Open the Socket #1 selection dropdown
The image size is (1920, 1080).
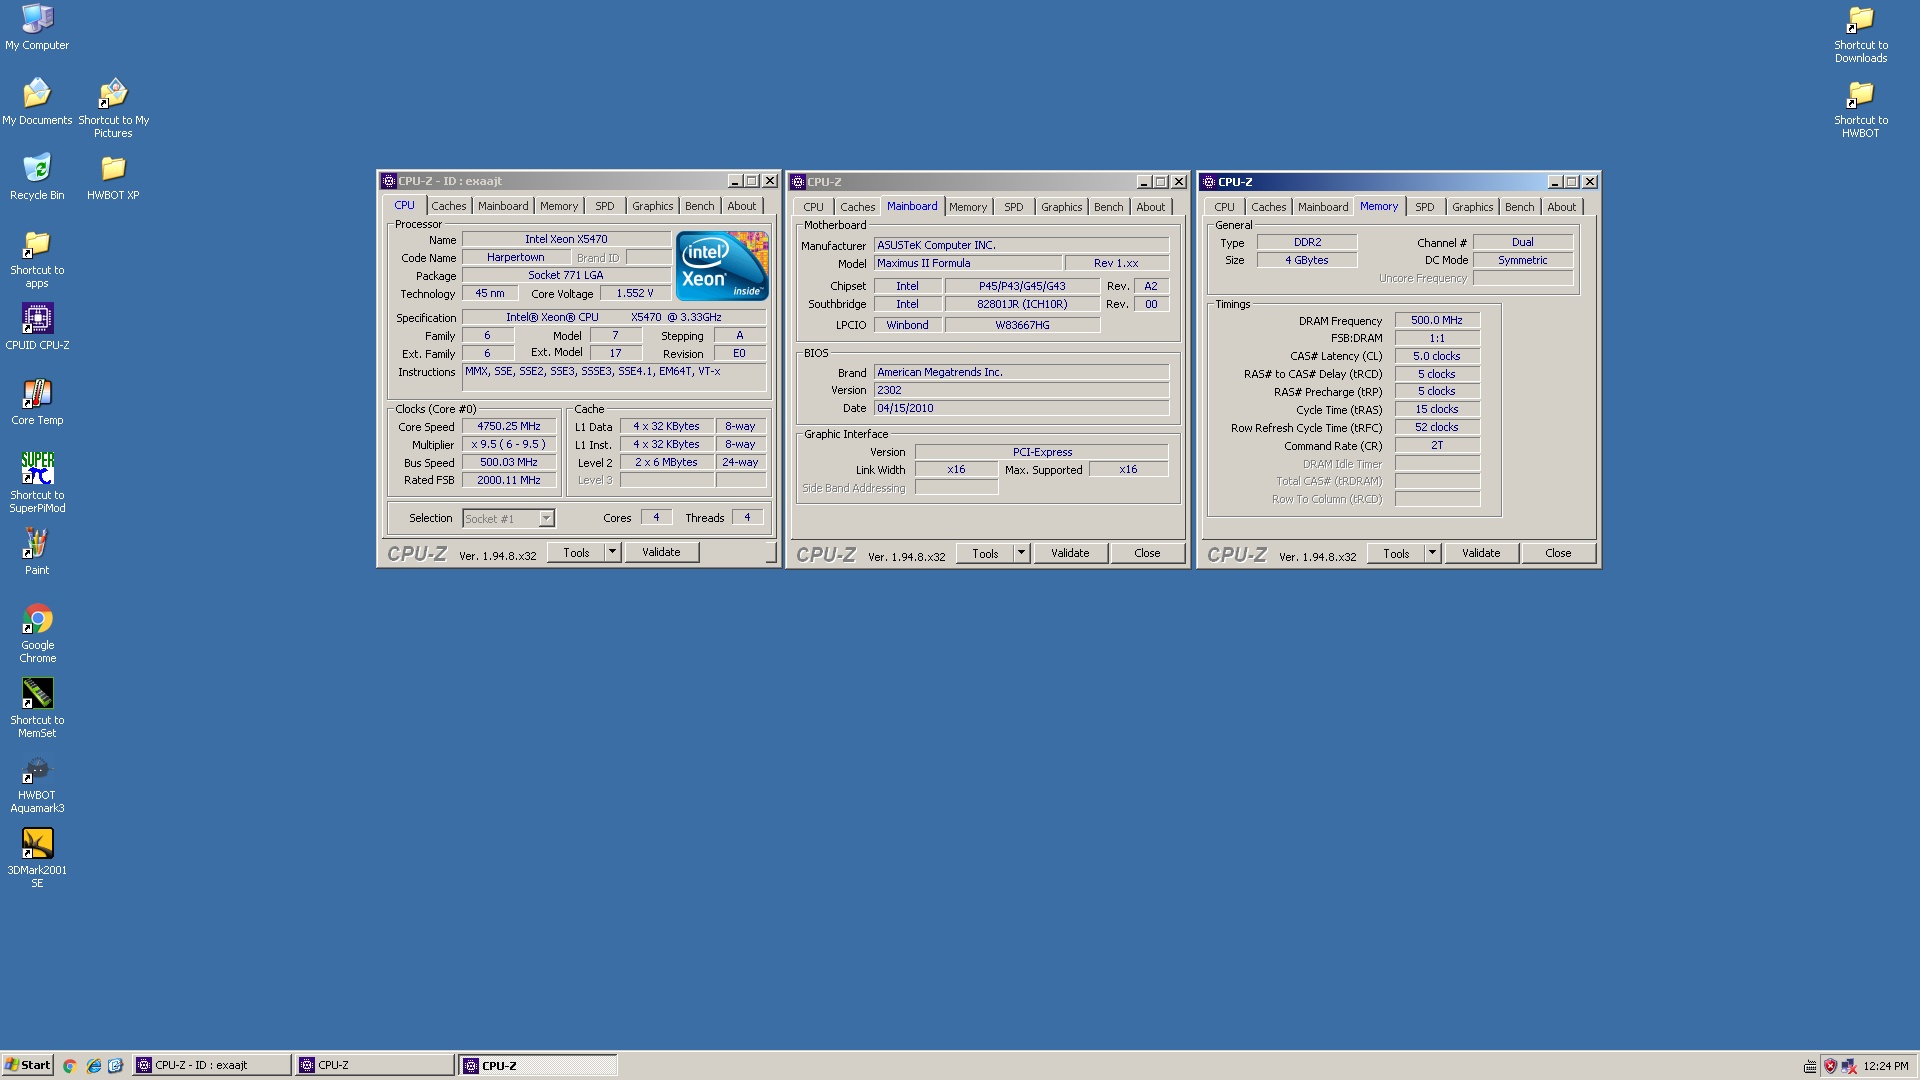546,518
